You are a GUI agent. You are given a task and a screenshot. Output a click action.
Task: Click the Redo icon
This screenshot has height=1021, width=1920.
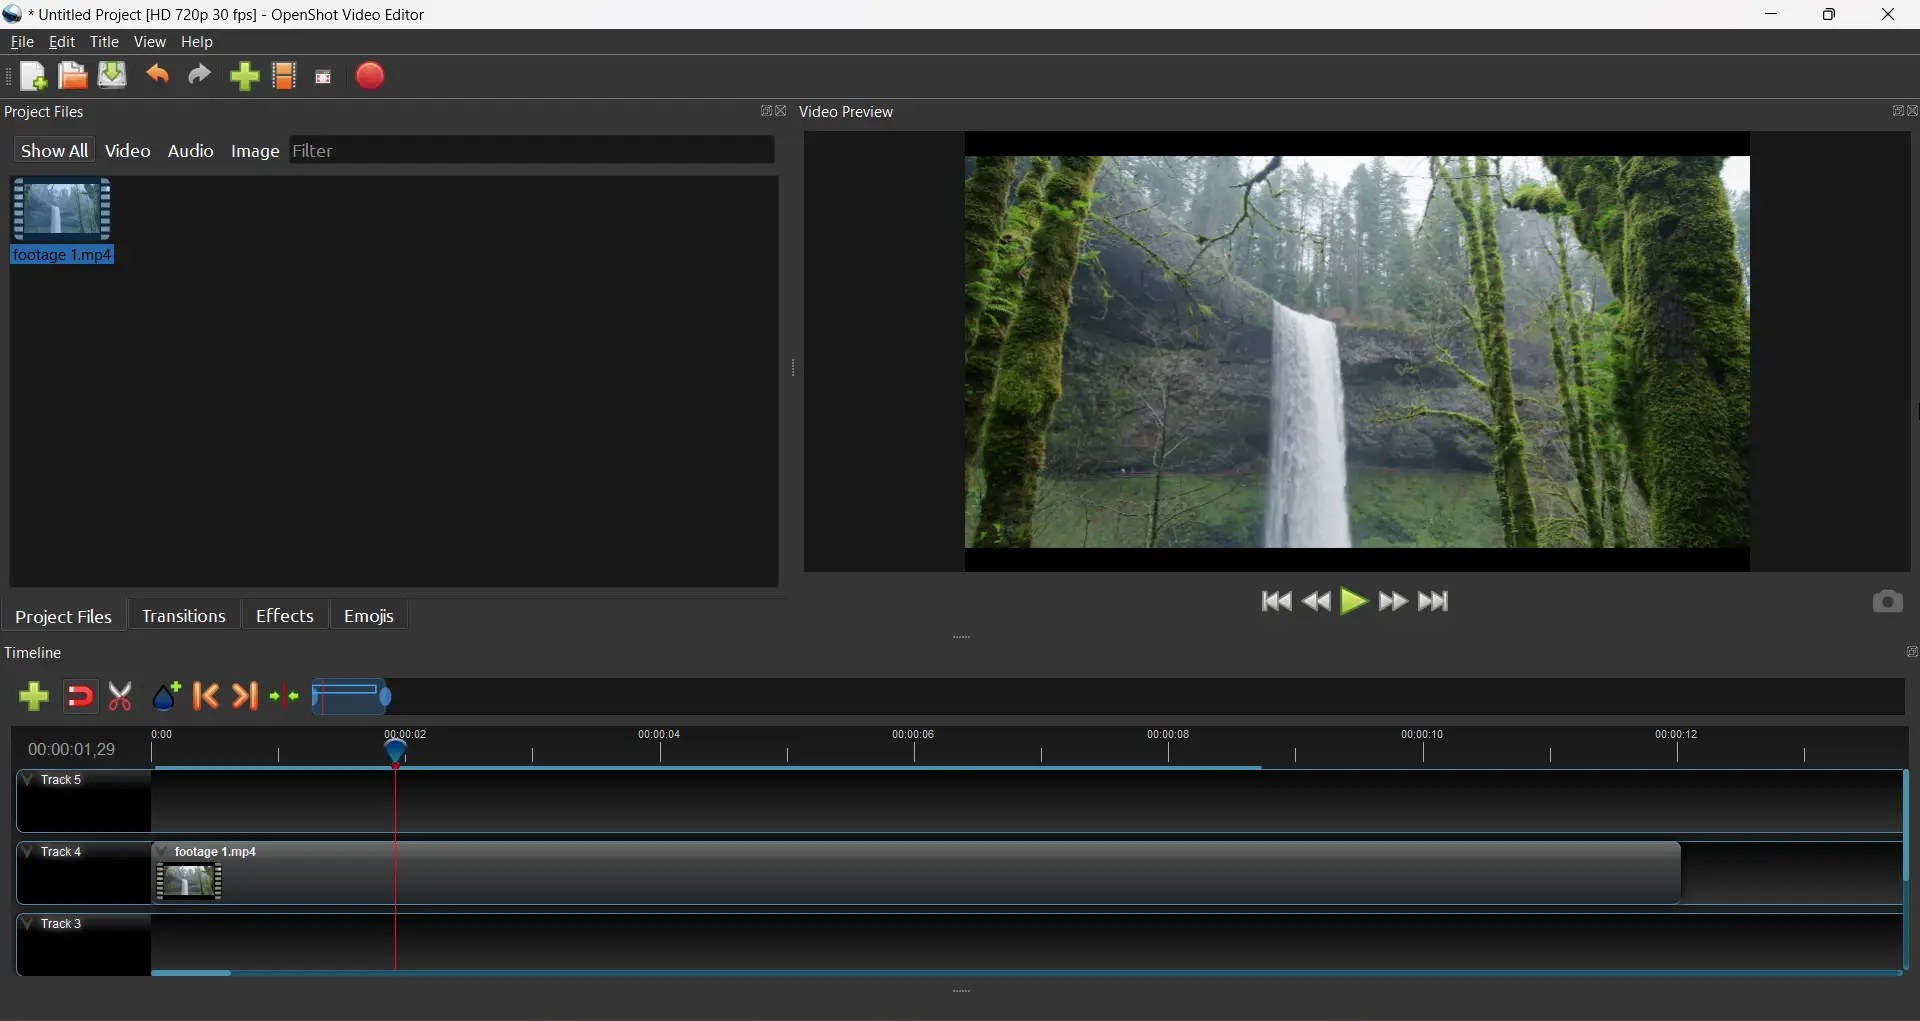pos(199,76)
